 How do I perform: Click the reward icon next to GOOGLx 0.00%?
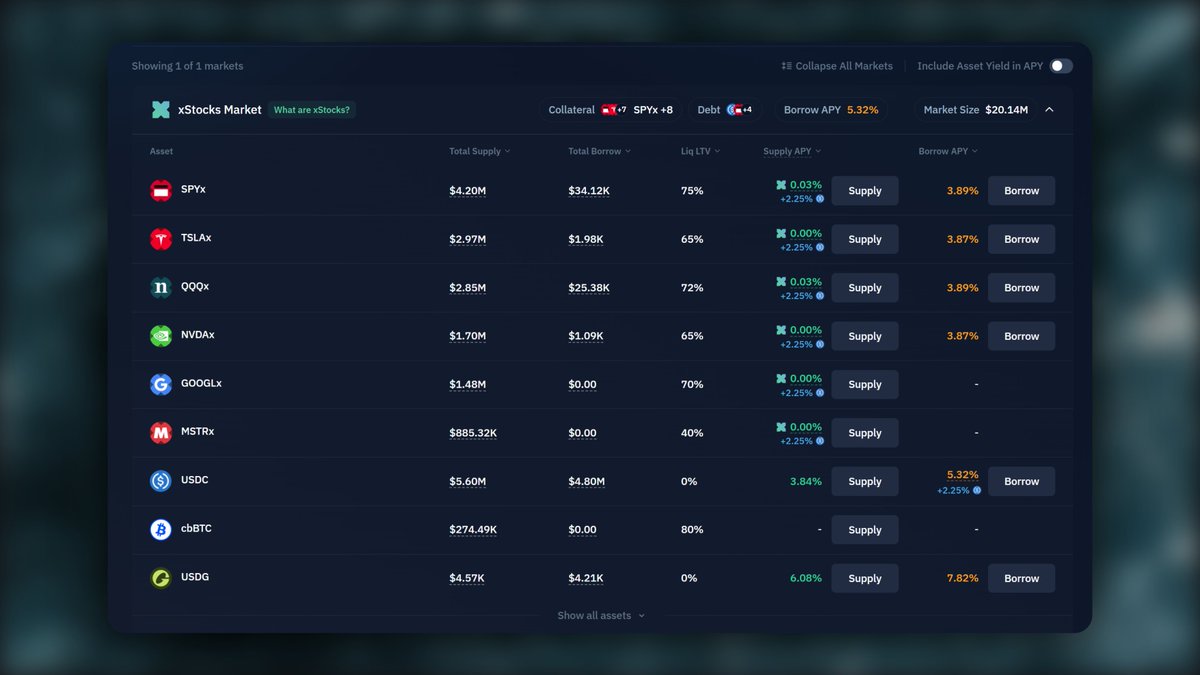click(x=781, y=379)
